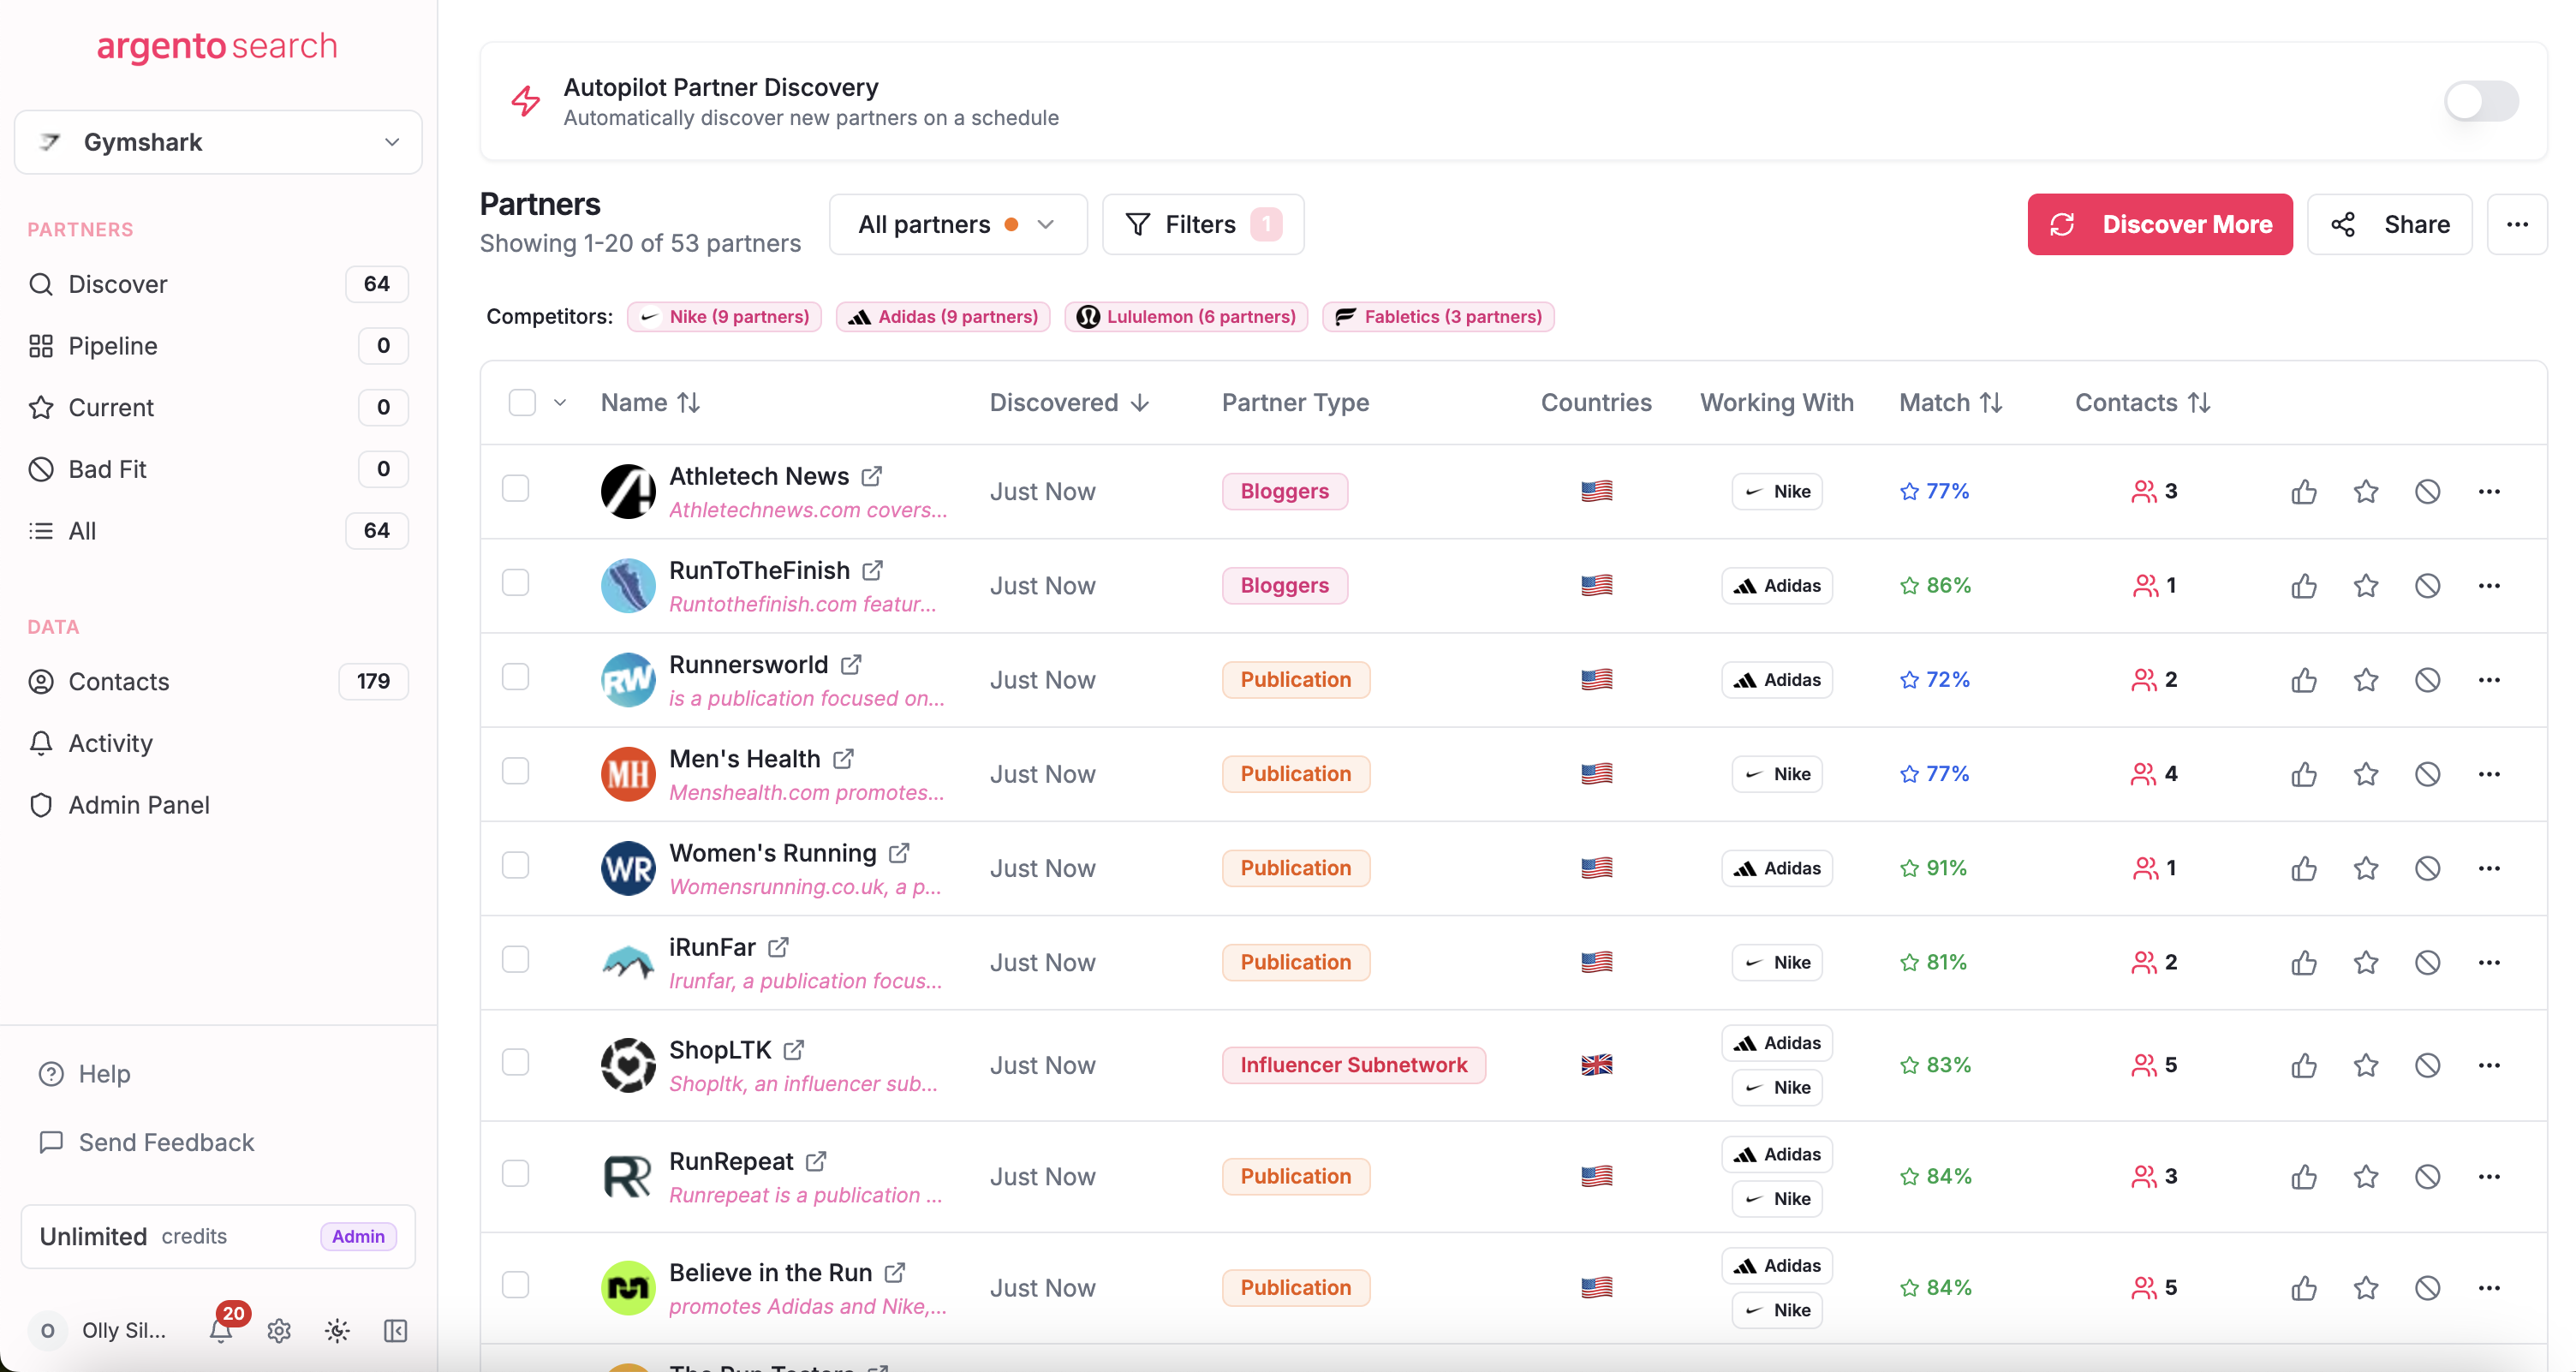Image resolution: width=2576 pixels, height=1372 pixels.
Task: Click the argento search logo
Action: pos(217,46)
